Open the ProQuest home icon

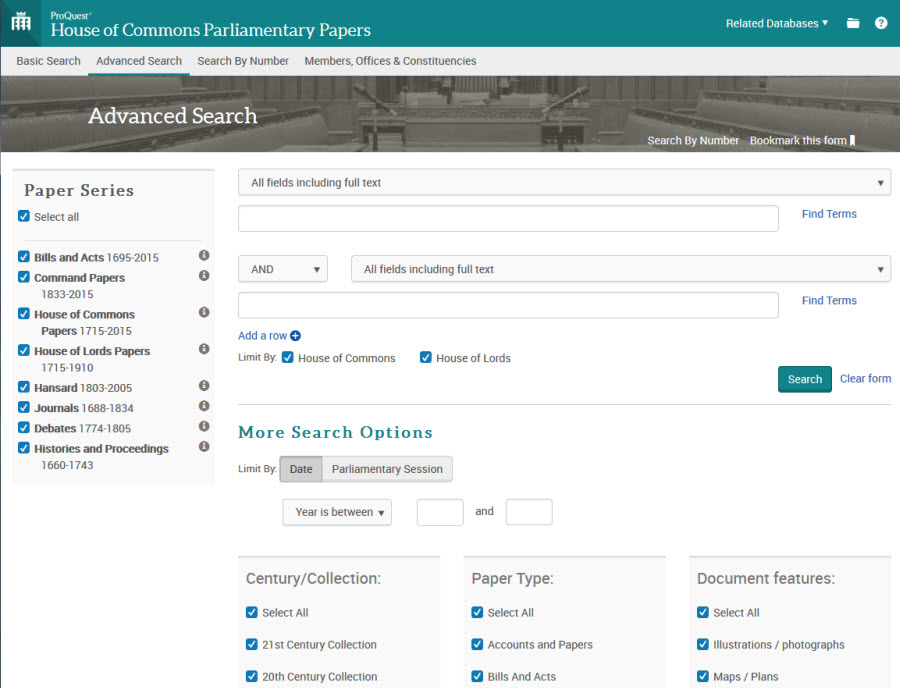pyautogui.click(x=20, y=21)
